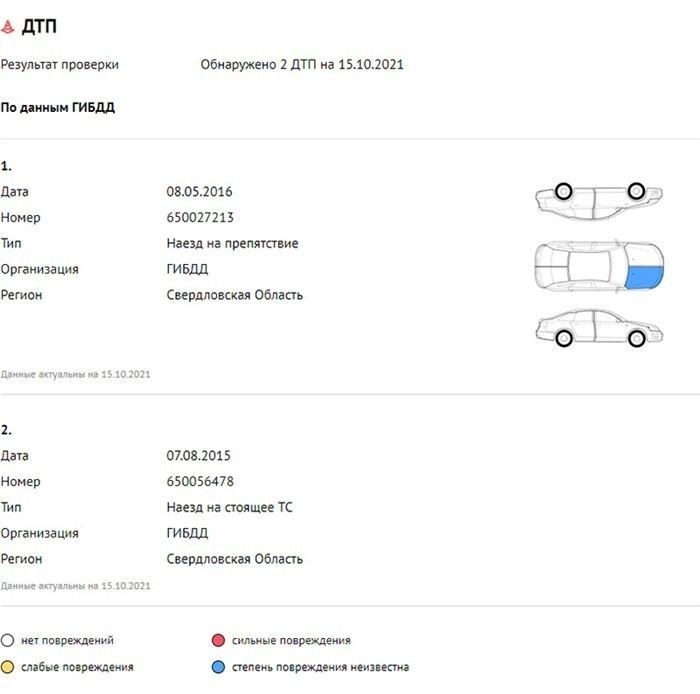Screen dimensions: 700x694
Task: Click the ДТП page title
Action: pos(39,27)
